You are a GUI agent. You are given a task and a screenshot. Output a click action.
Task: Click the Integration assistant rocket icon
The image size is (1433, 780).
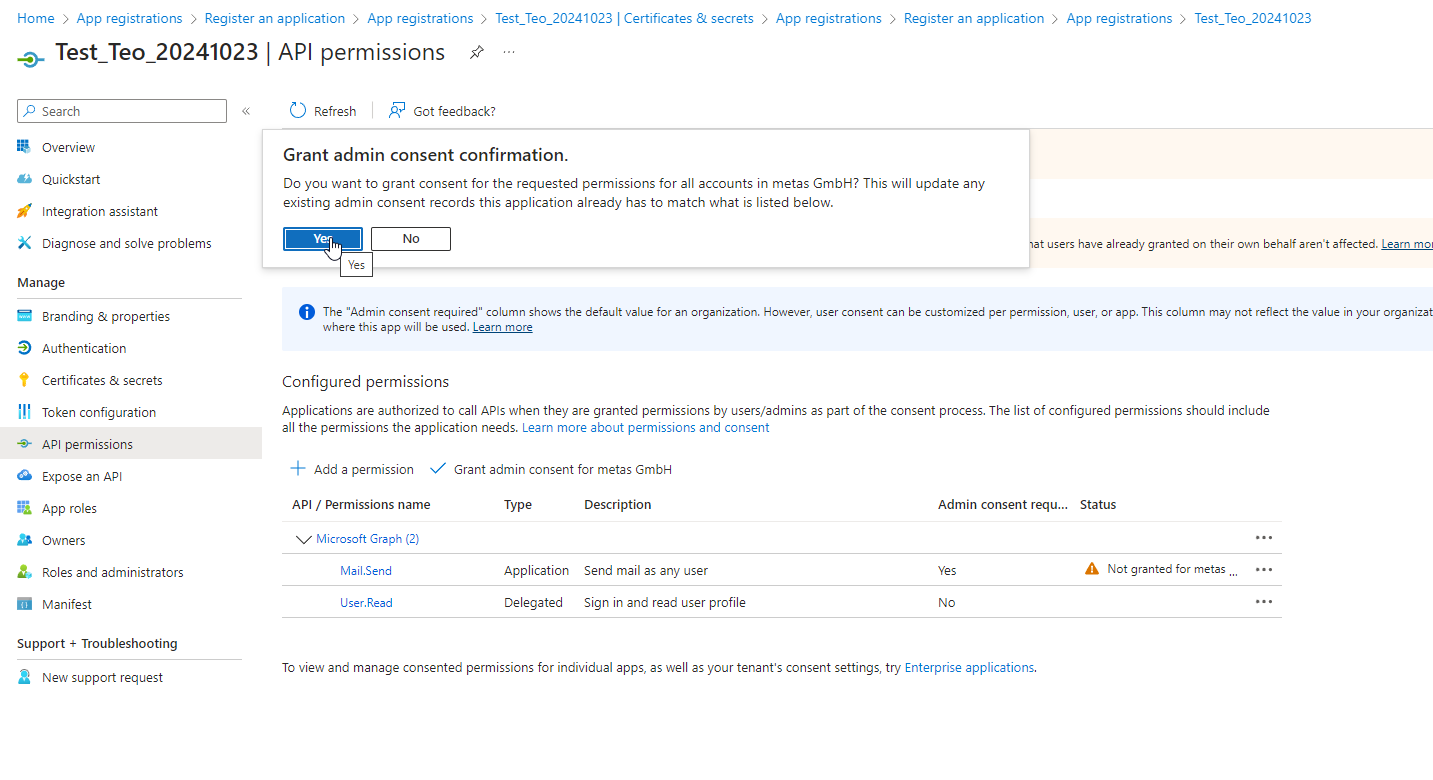coord(24,211)
